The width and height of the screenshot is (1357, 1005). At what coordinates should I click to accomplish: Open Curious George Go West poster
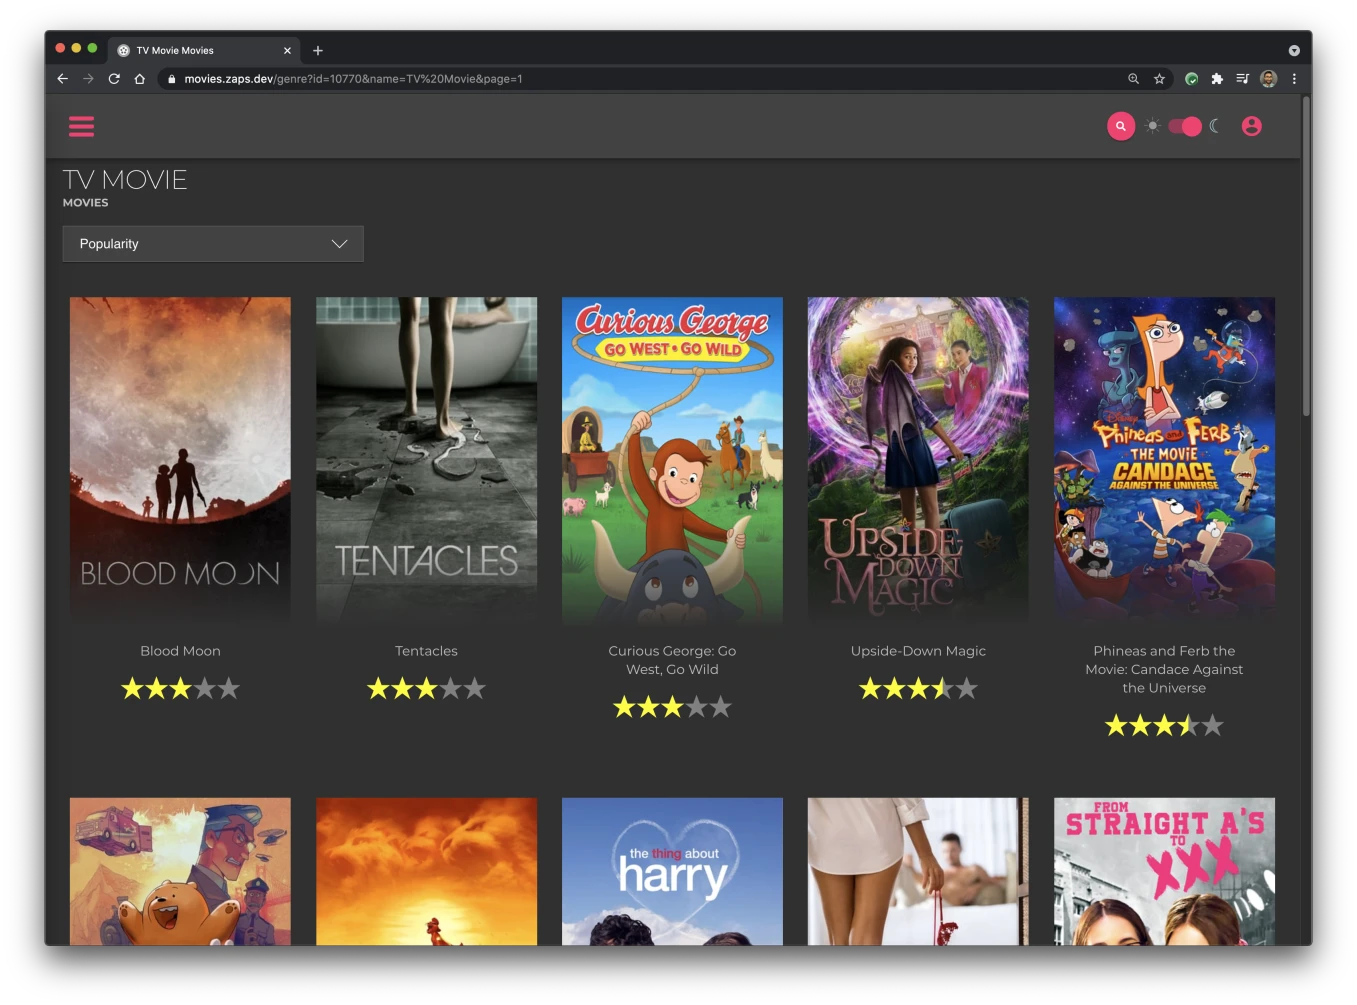[672, 461]
